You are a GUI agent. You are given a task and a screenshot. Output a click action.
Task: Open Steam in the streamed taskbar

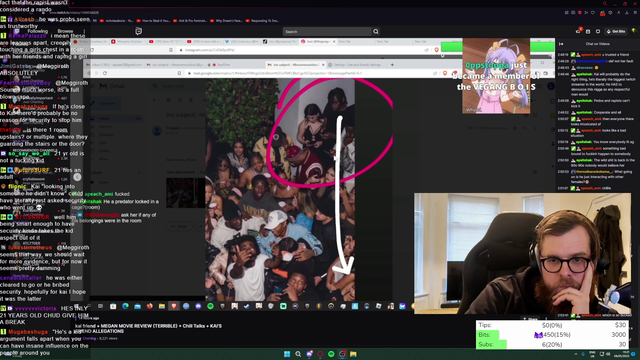click(247, 306)
